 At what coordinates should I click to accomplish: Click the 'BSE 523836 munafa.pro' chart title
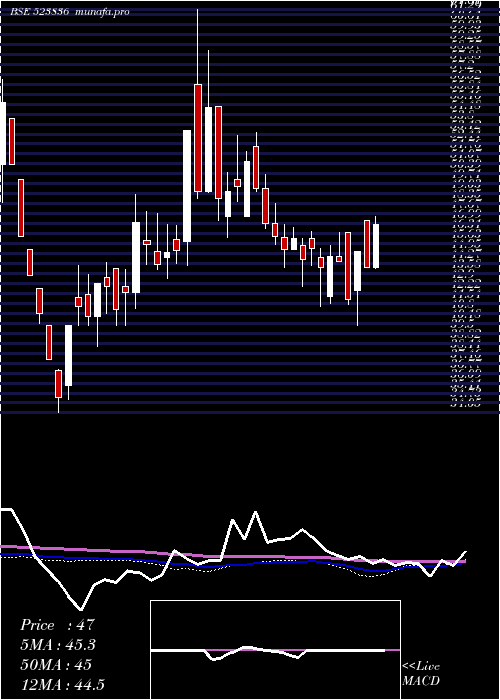70,12
